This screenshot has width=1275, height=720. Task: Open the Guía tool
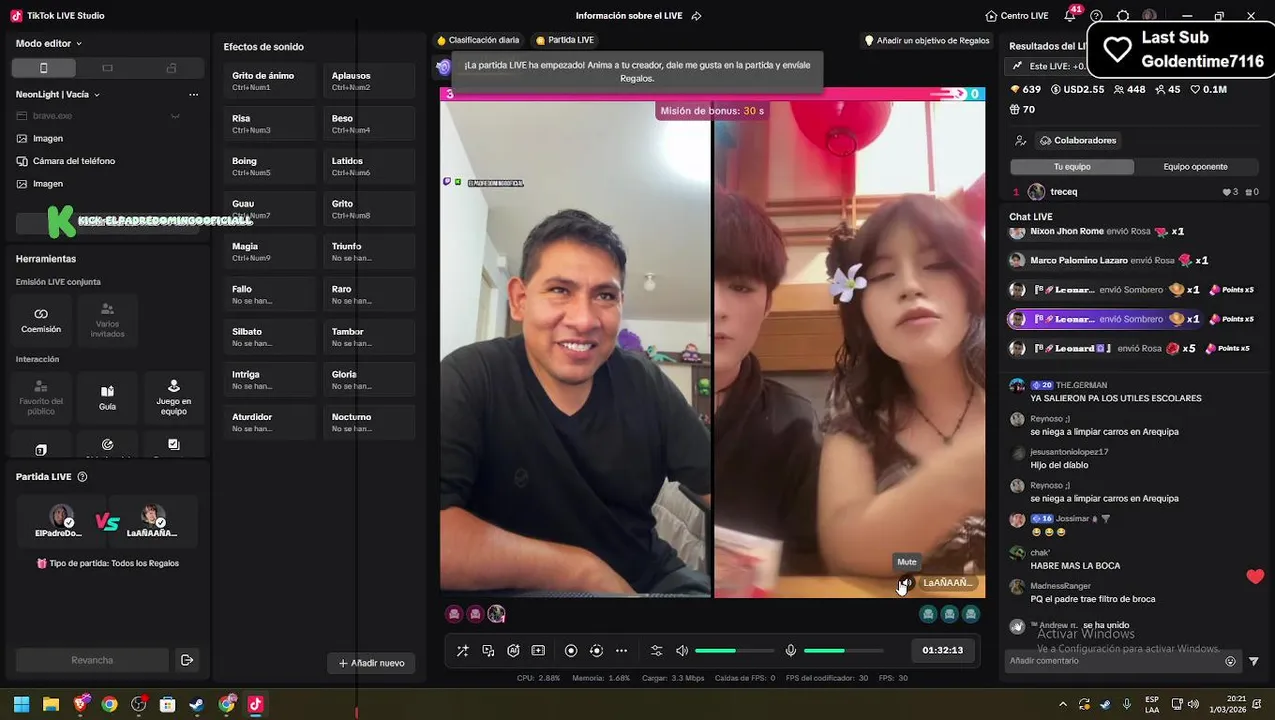[x=107, y=397]
